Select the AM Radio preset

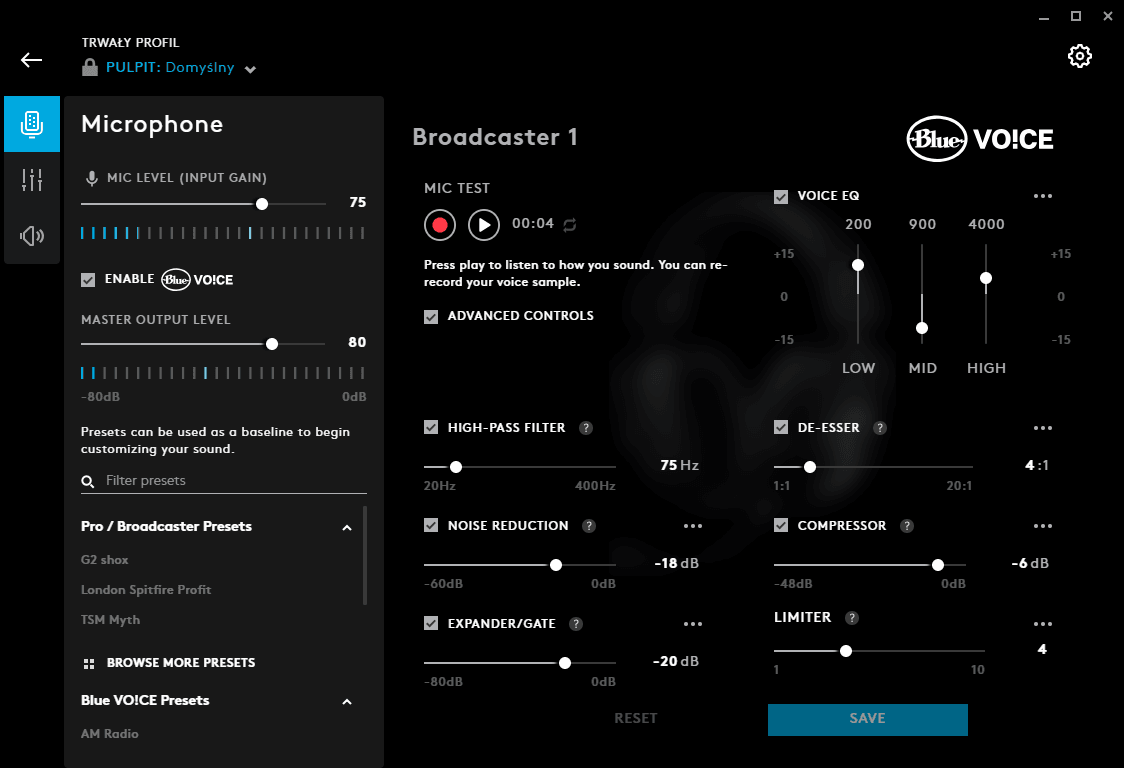[110, 734]
